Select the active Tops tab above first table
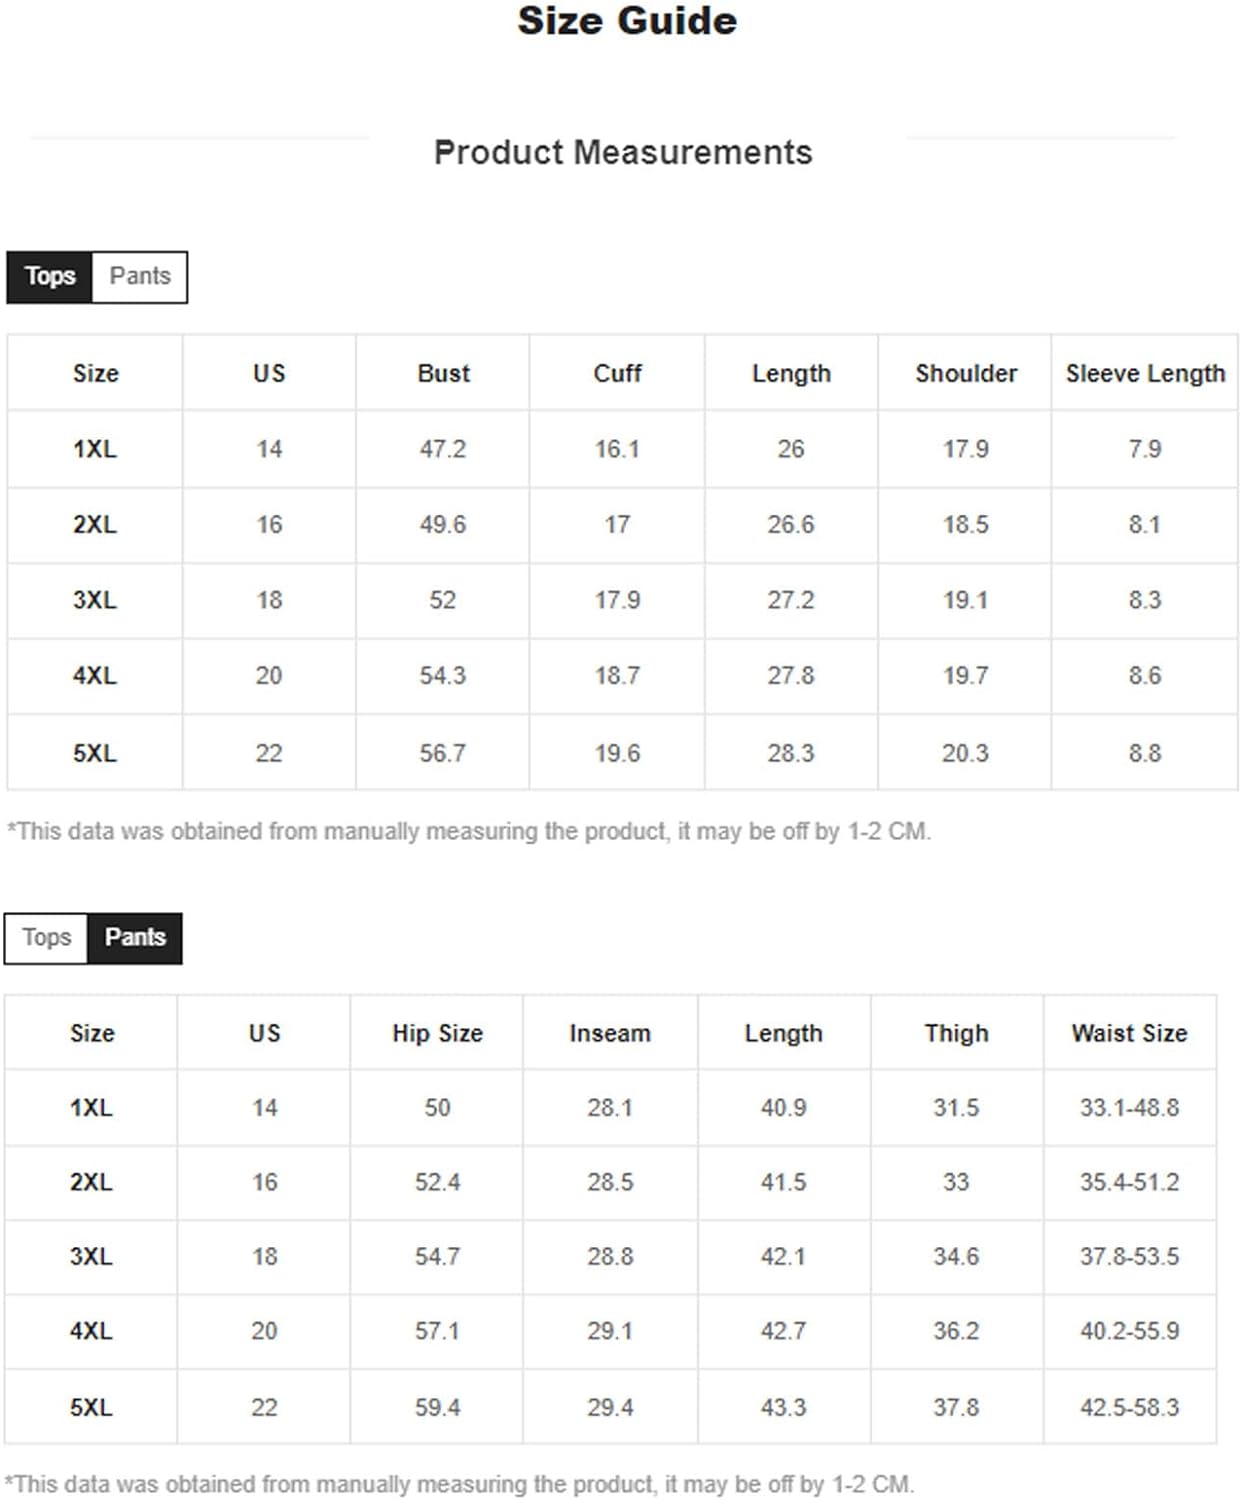 [x=50, y=277]
